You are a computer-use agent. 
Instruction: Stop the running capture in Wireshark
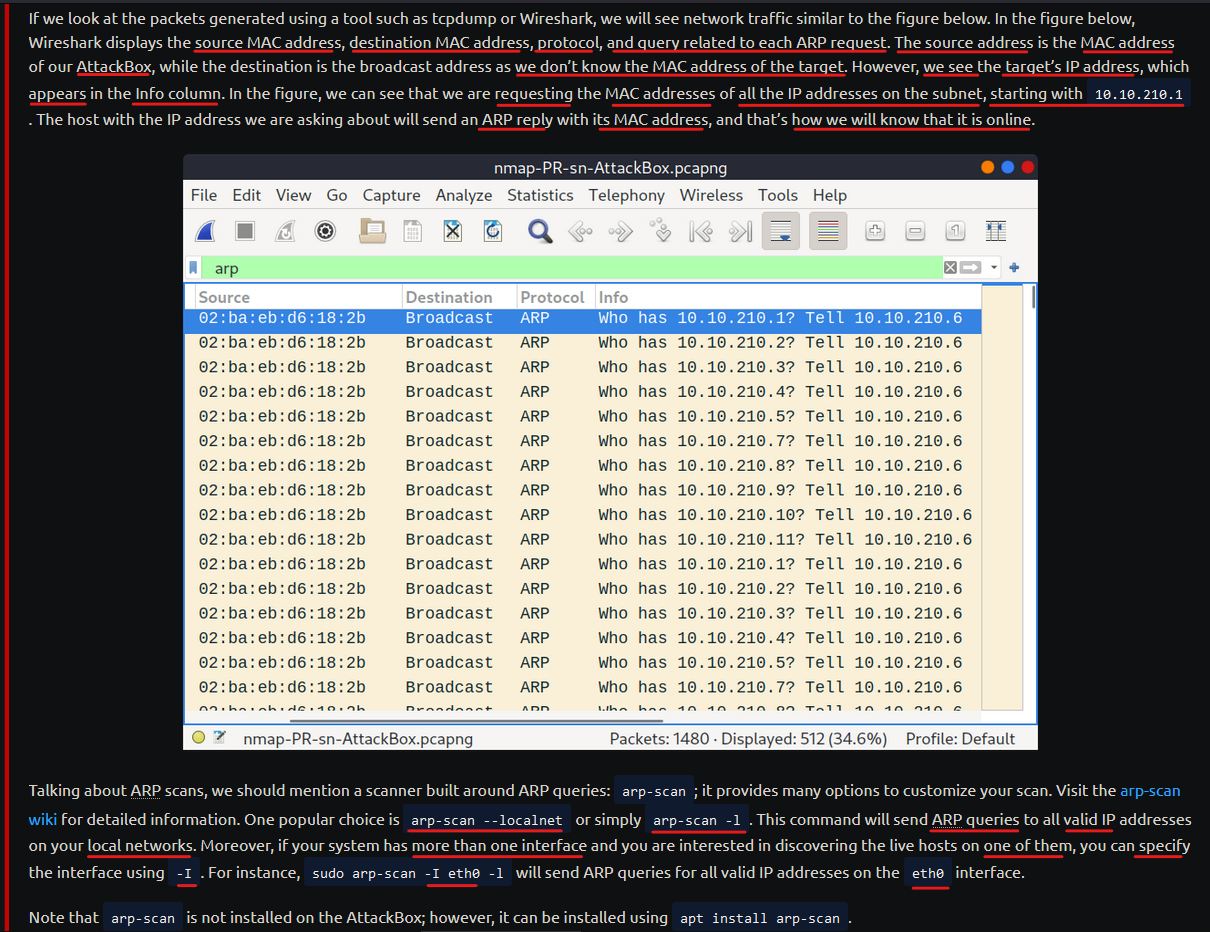245,232
